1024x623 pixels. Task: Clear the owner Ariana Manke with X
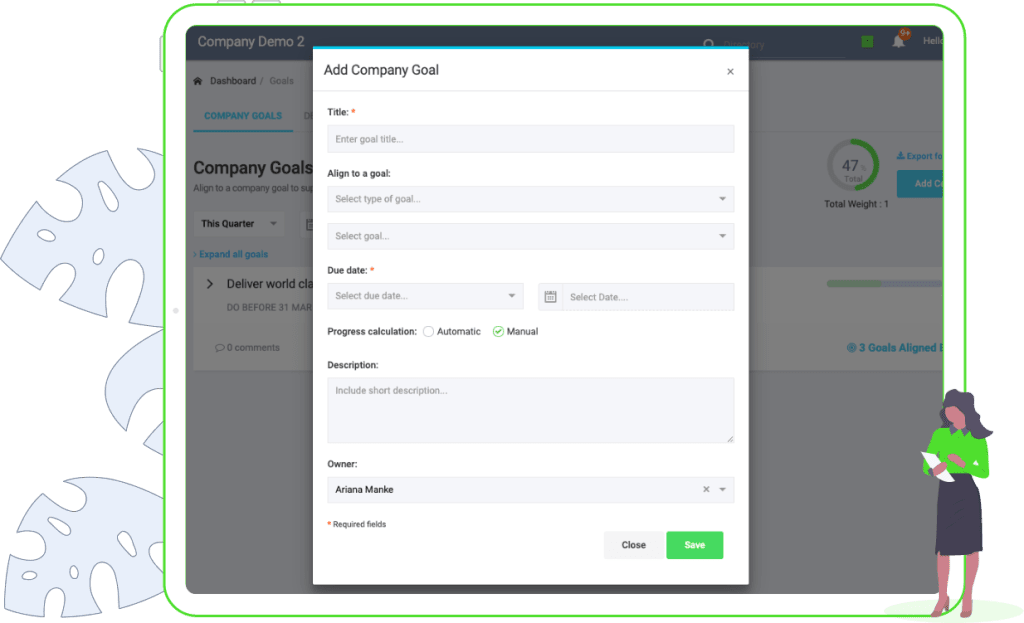click(x=706, y=489)
